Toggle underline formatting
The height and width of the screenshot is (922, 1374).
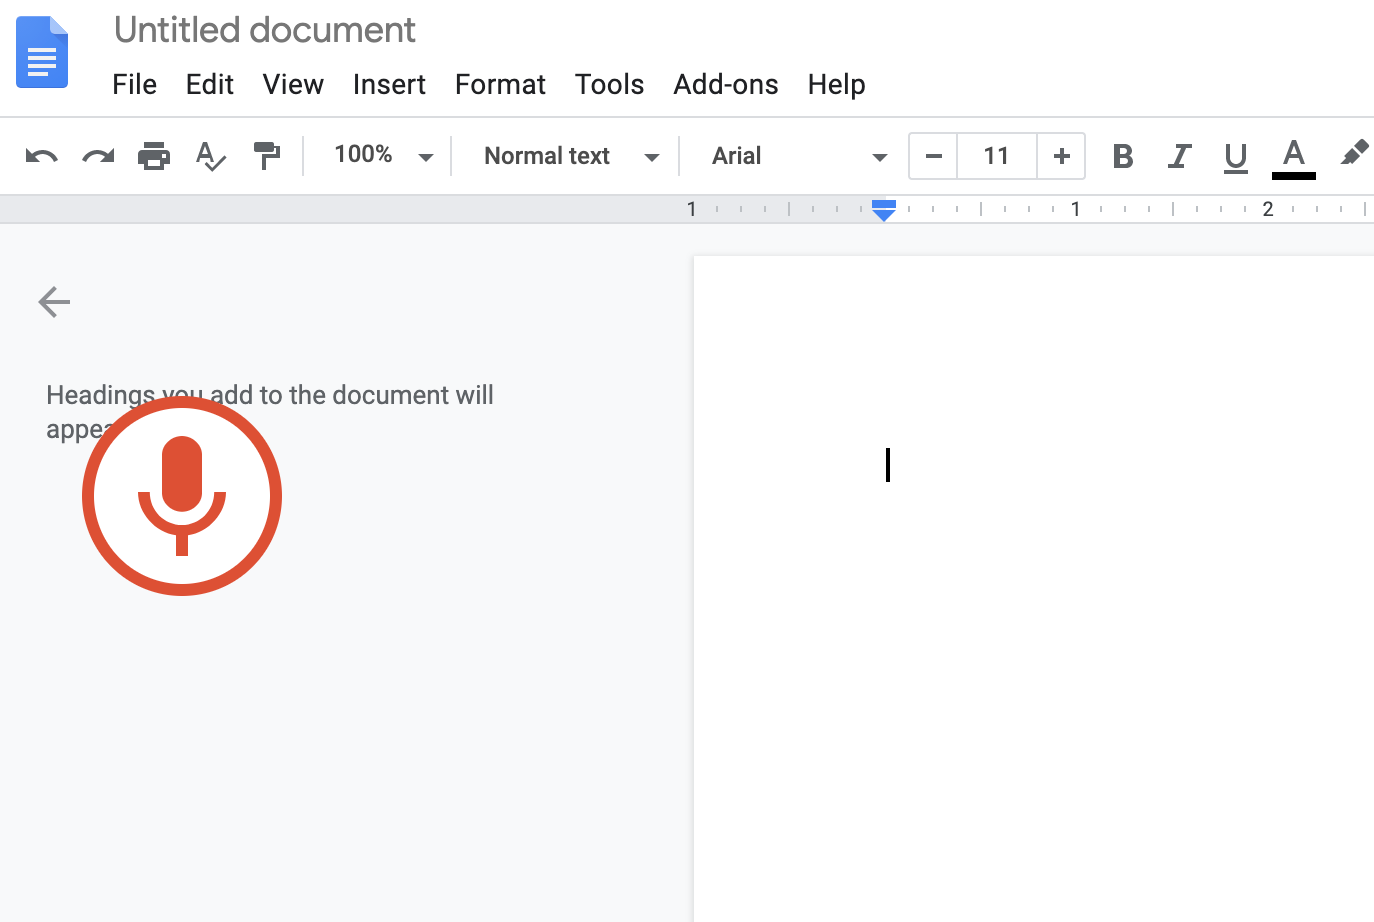1235,157
